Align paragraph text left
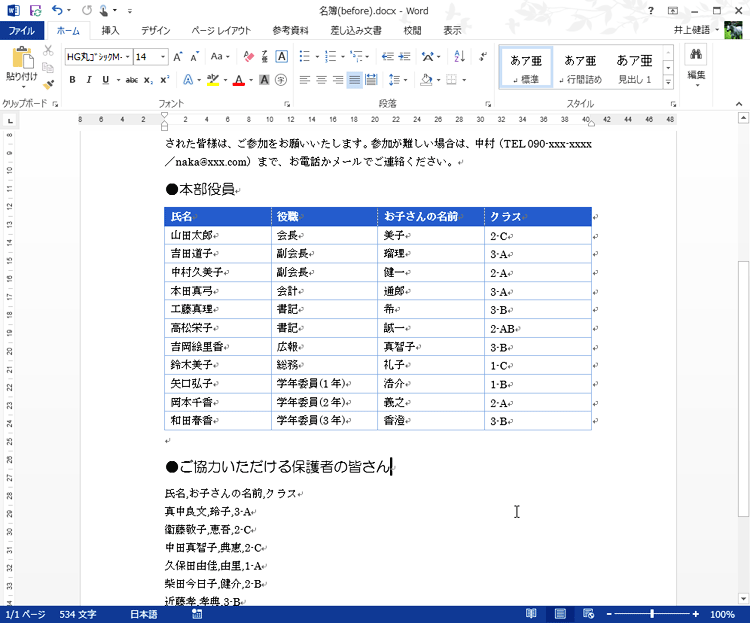Screen dimensions: 750x623 (305, 80)
